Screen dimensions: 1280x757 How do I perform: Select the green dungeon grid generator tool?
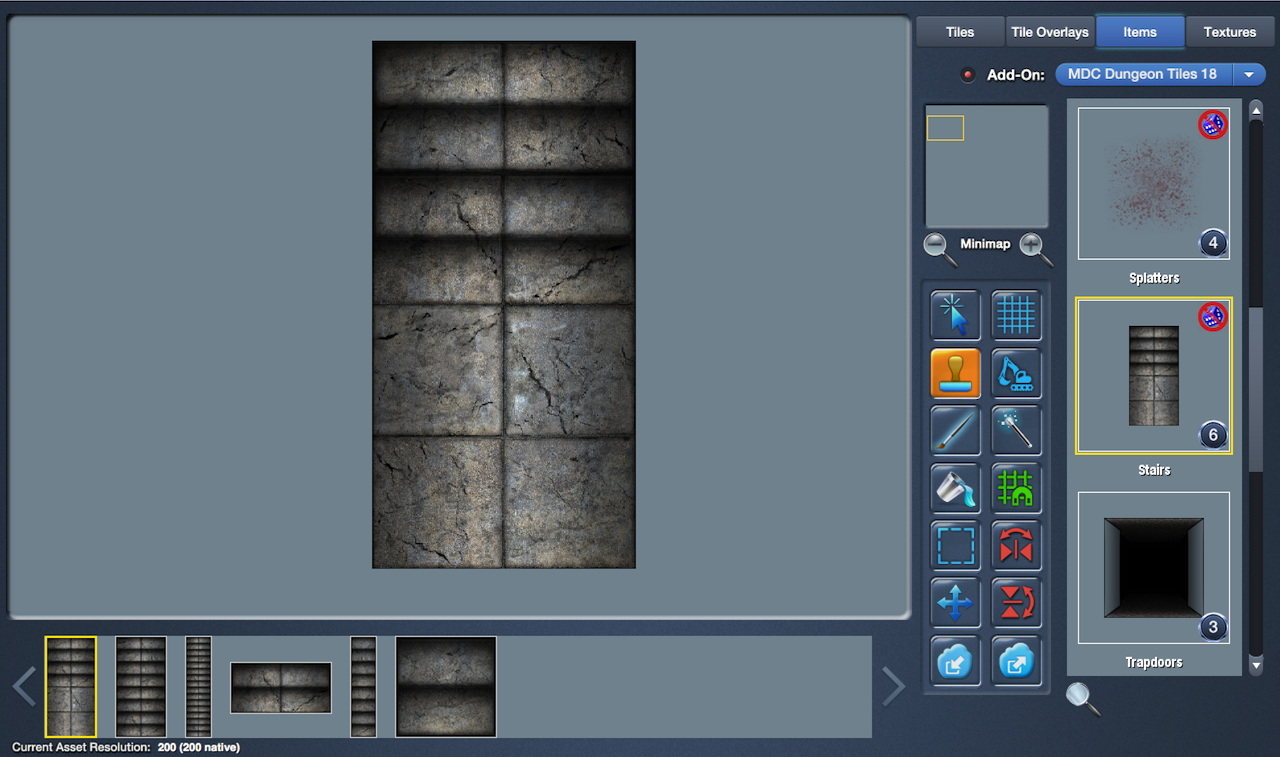1016,488
